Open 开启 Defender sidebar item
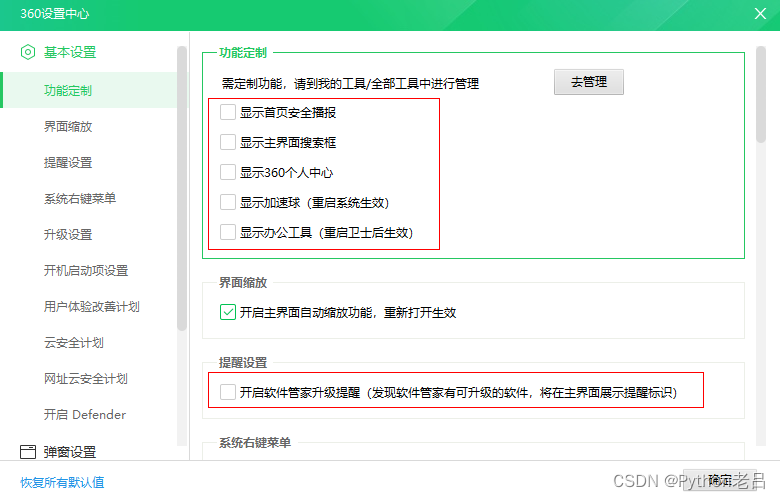This screenshot has height=500, width=780. 85,414
